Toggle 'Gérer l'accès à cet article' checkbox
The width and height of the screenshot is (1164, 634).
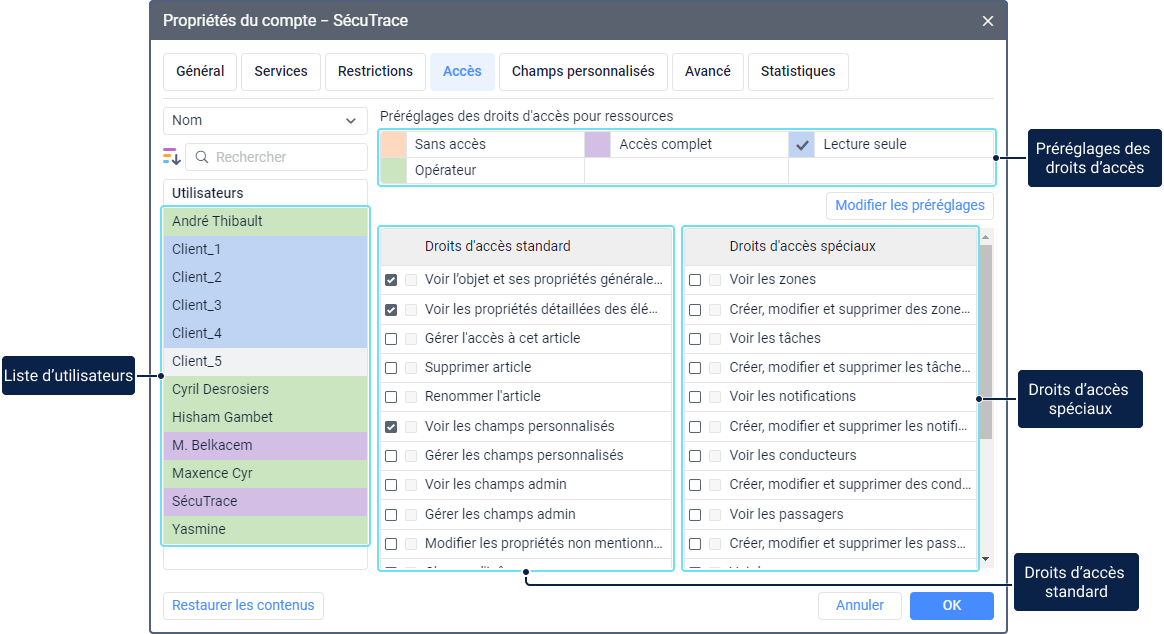391,339
